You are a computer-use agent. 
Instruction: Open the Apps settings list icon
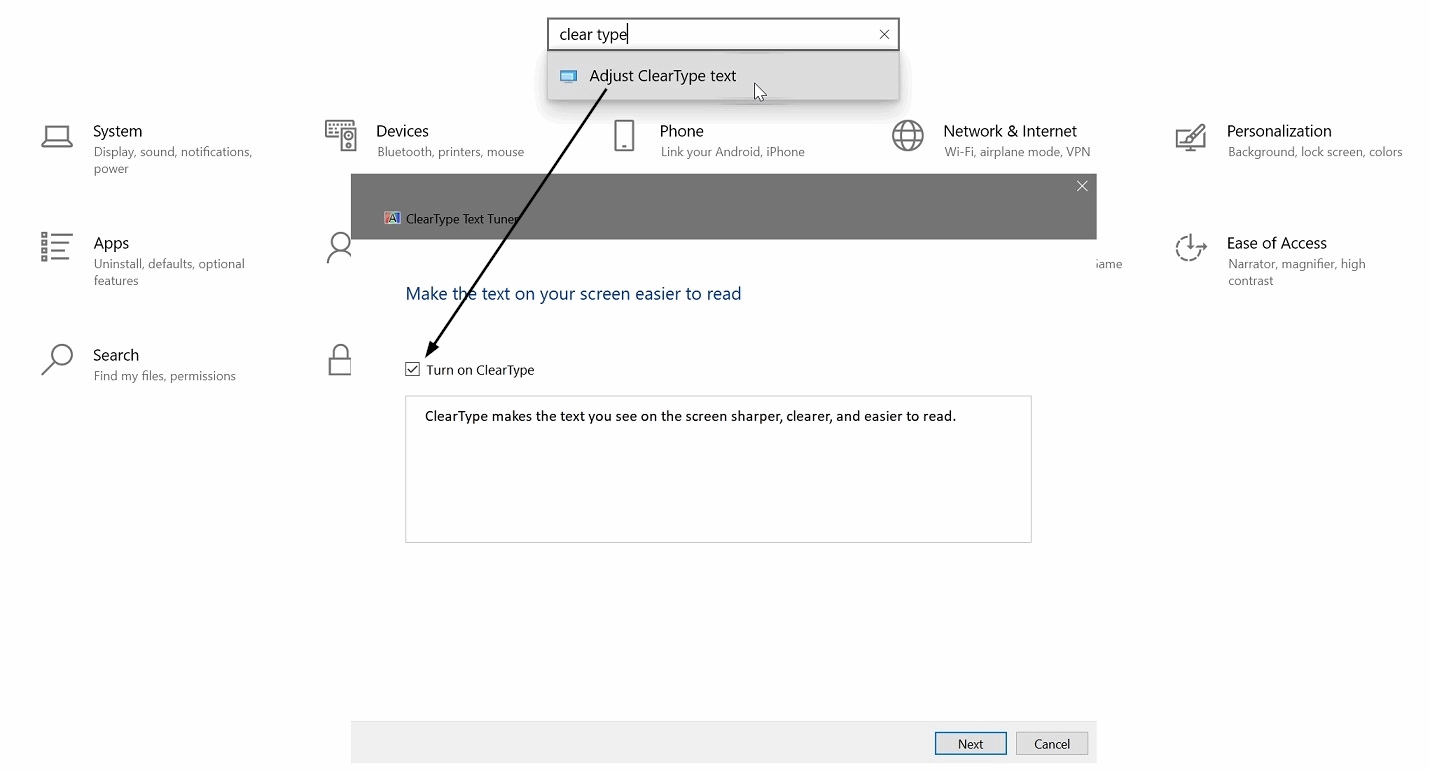pos(56,247)
